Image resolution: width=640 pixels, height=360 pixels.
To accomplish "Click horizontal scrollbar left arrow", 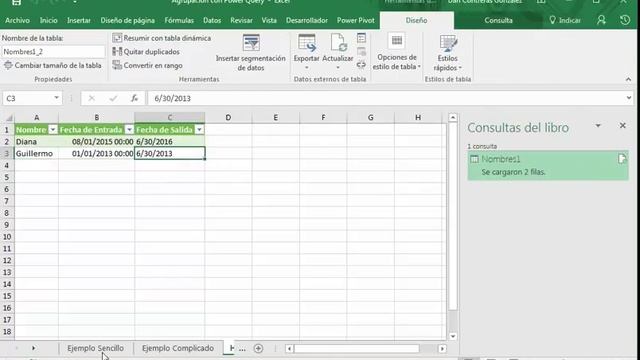I will tap(289, 349).
